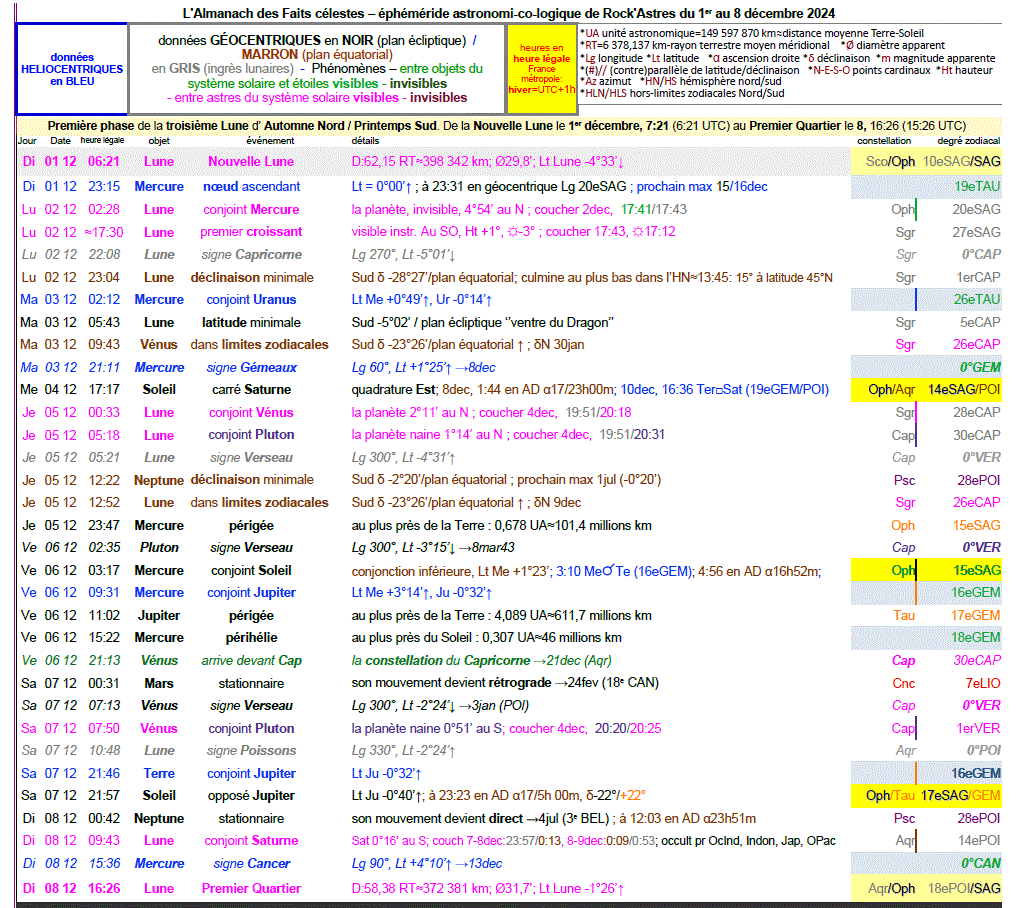Select the "événement" column header

click(x=270, y=140)
